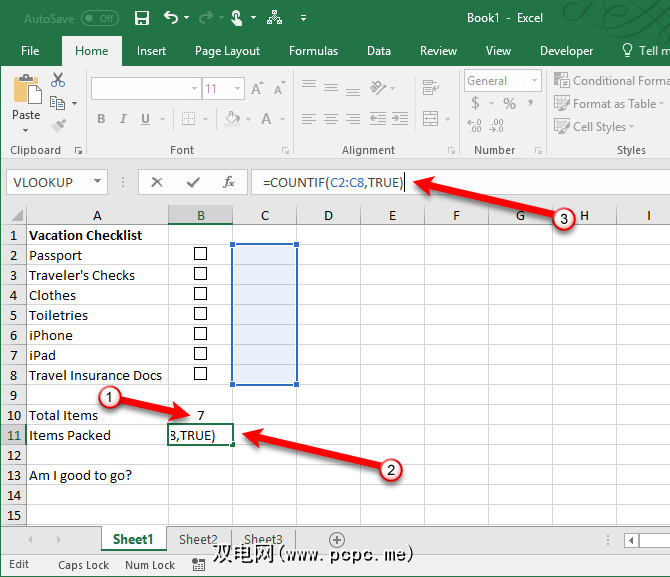Add a new sheet with plus icon
This screenshot has width=670, height=577.
(336, 540)
